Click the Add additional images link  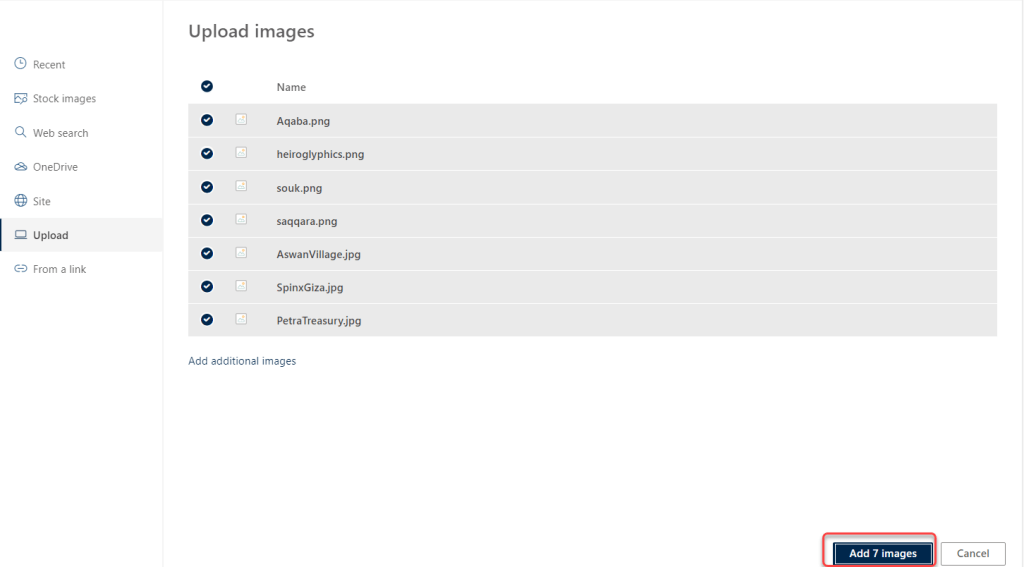pyautogui.click(x=242, y=361)
